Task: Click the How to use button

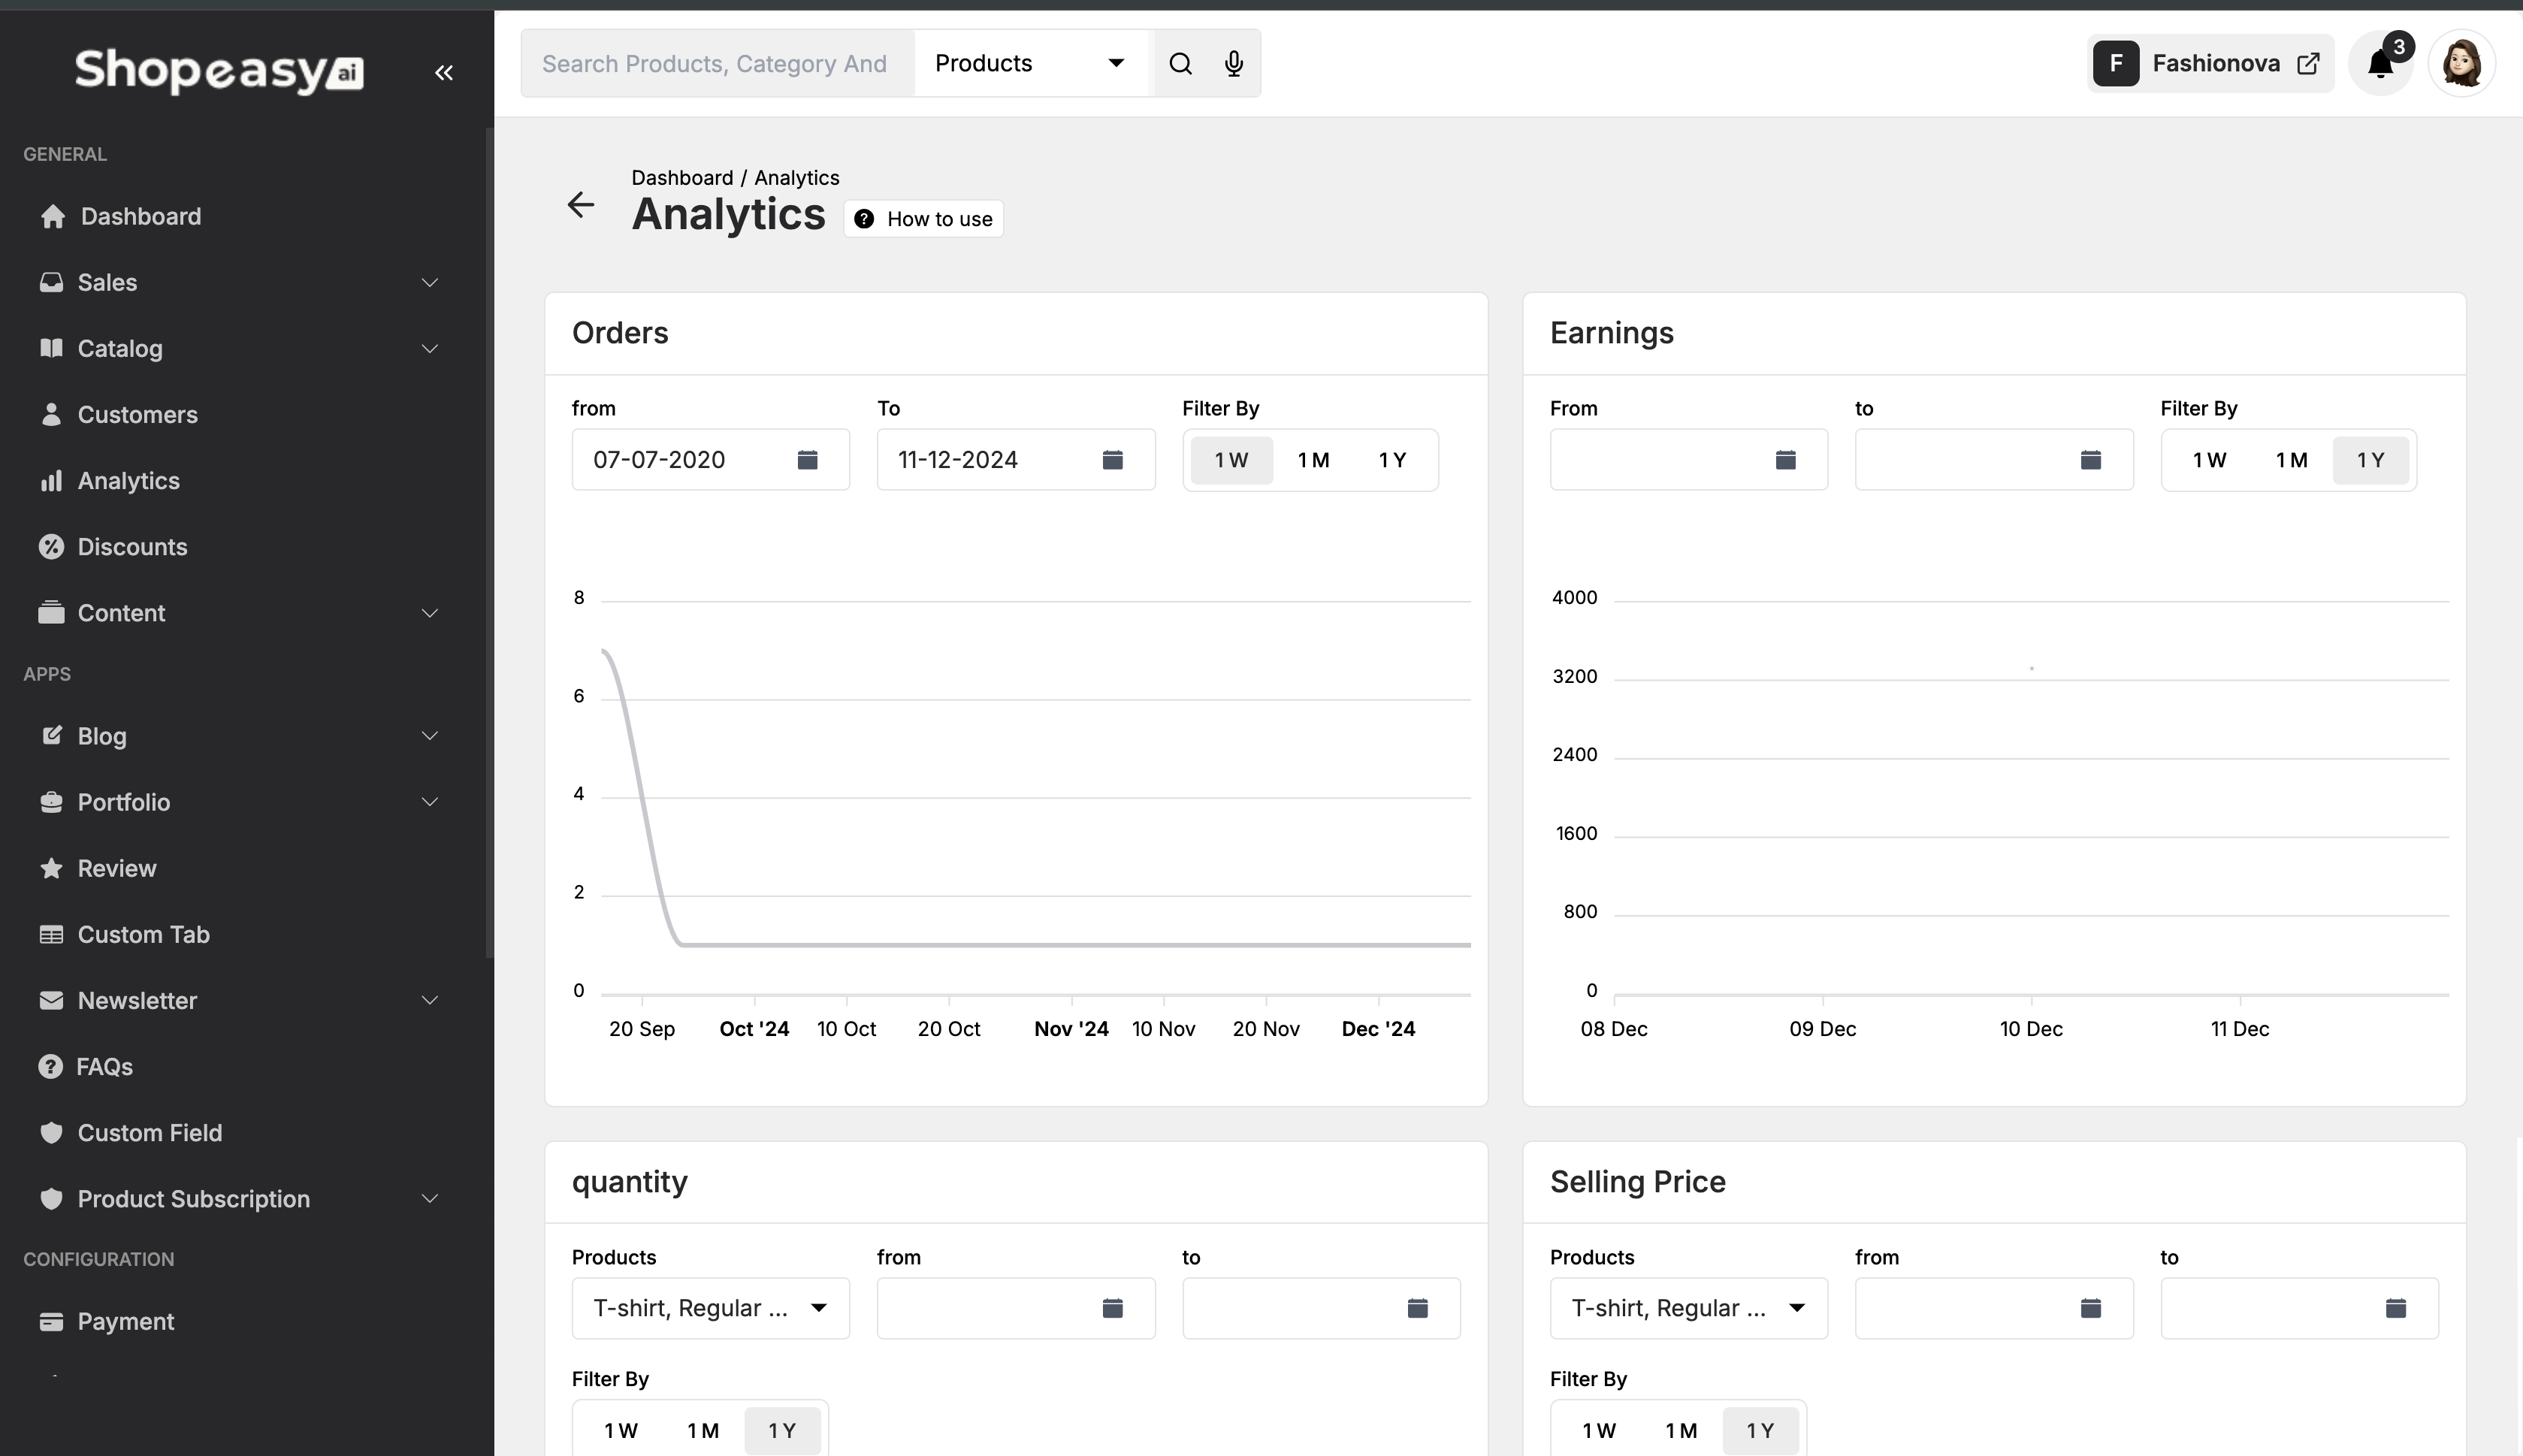Action: pos(923,219)
